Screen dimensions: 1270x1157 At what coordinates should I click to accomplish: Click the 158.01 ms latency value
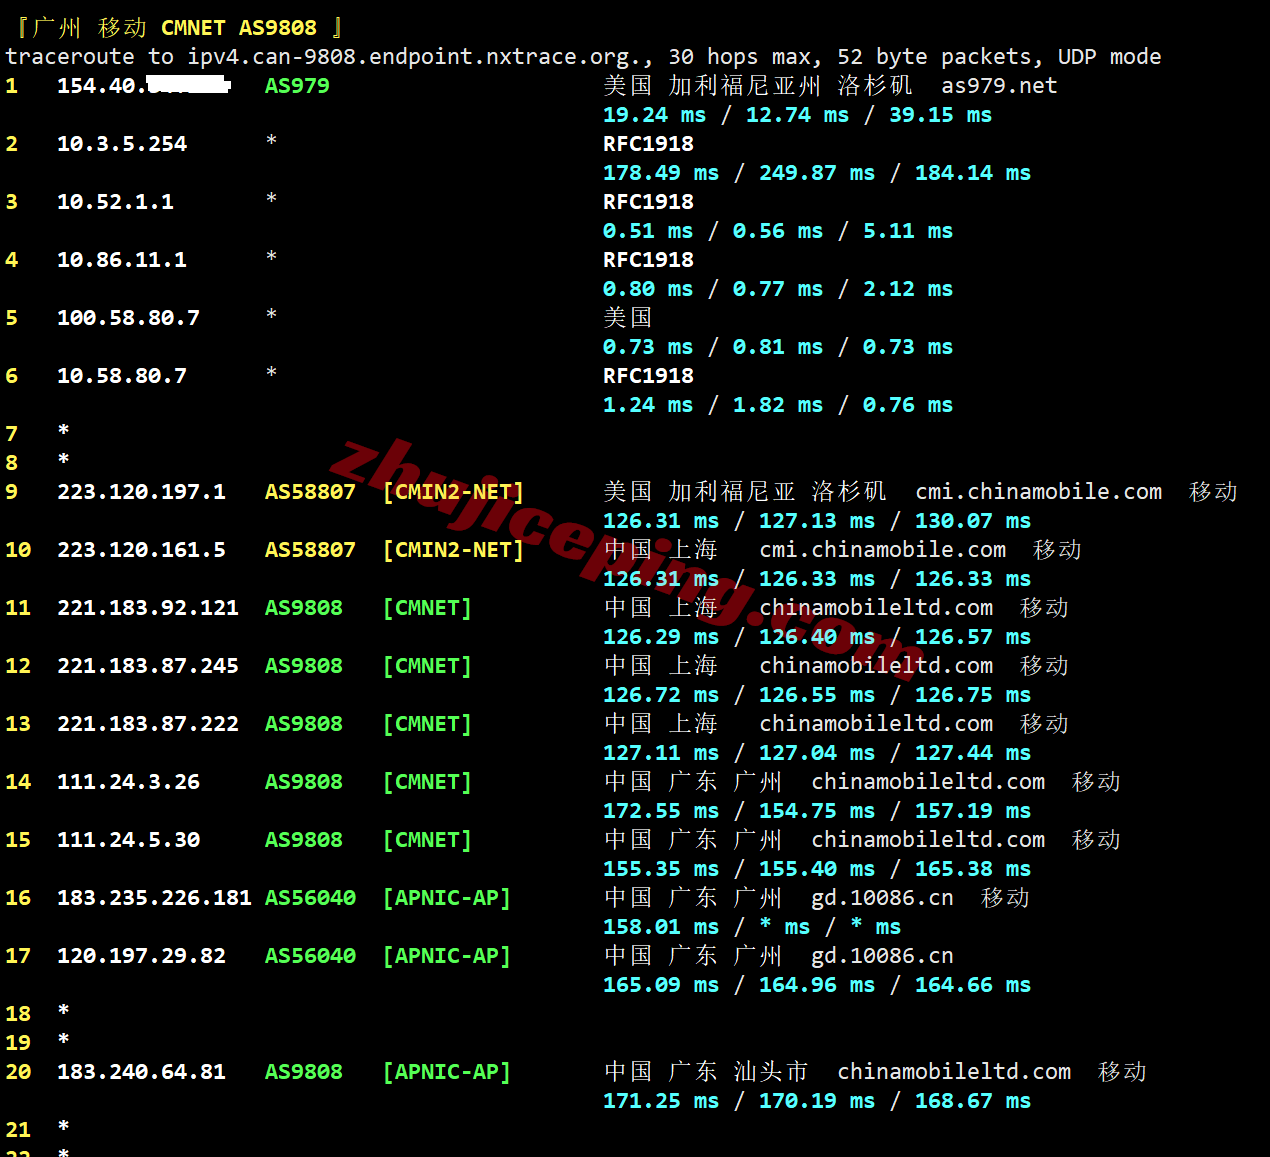pos(661,927)
